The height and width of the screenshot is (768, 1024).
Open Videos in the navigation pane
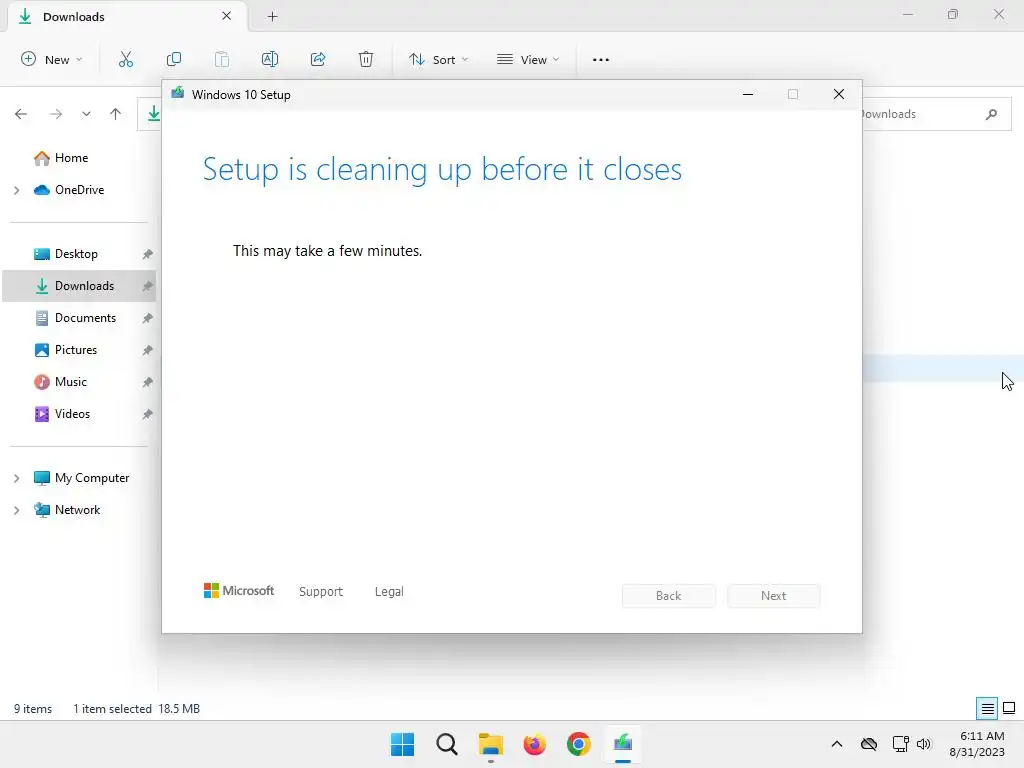click(x=72, y=414)
